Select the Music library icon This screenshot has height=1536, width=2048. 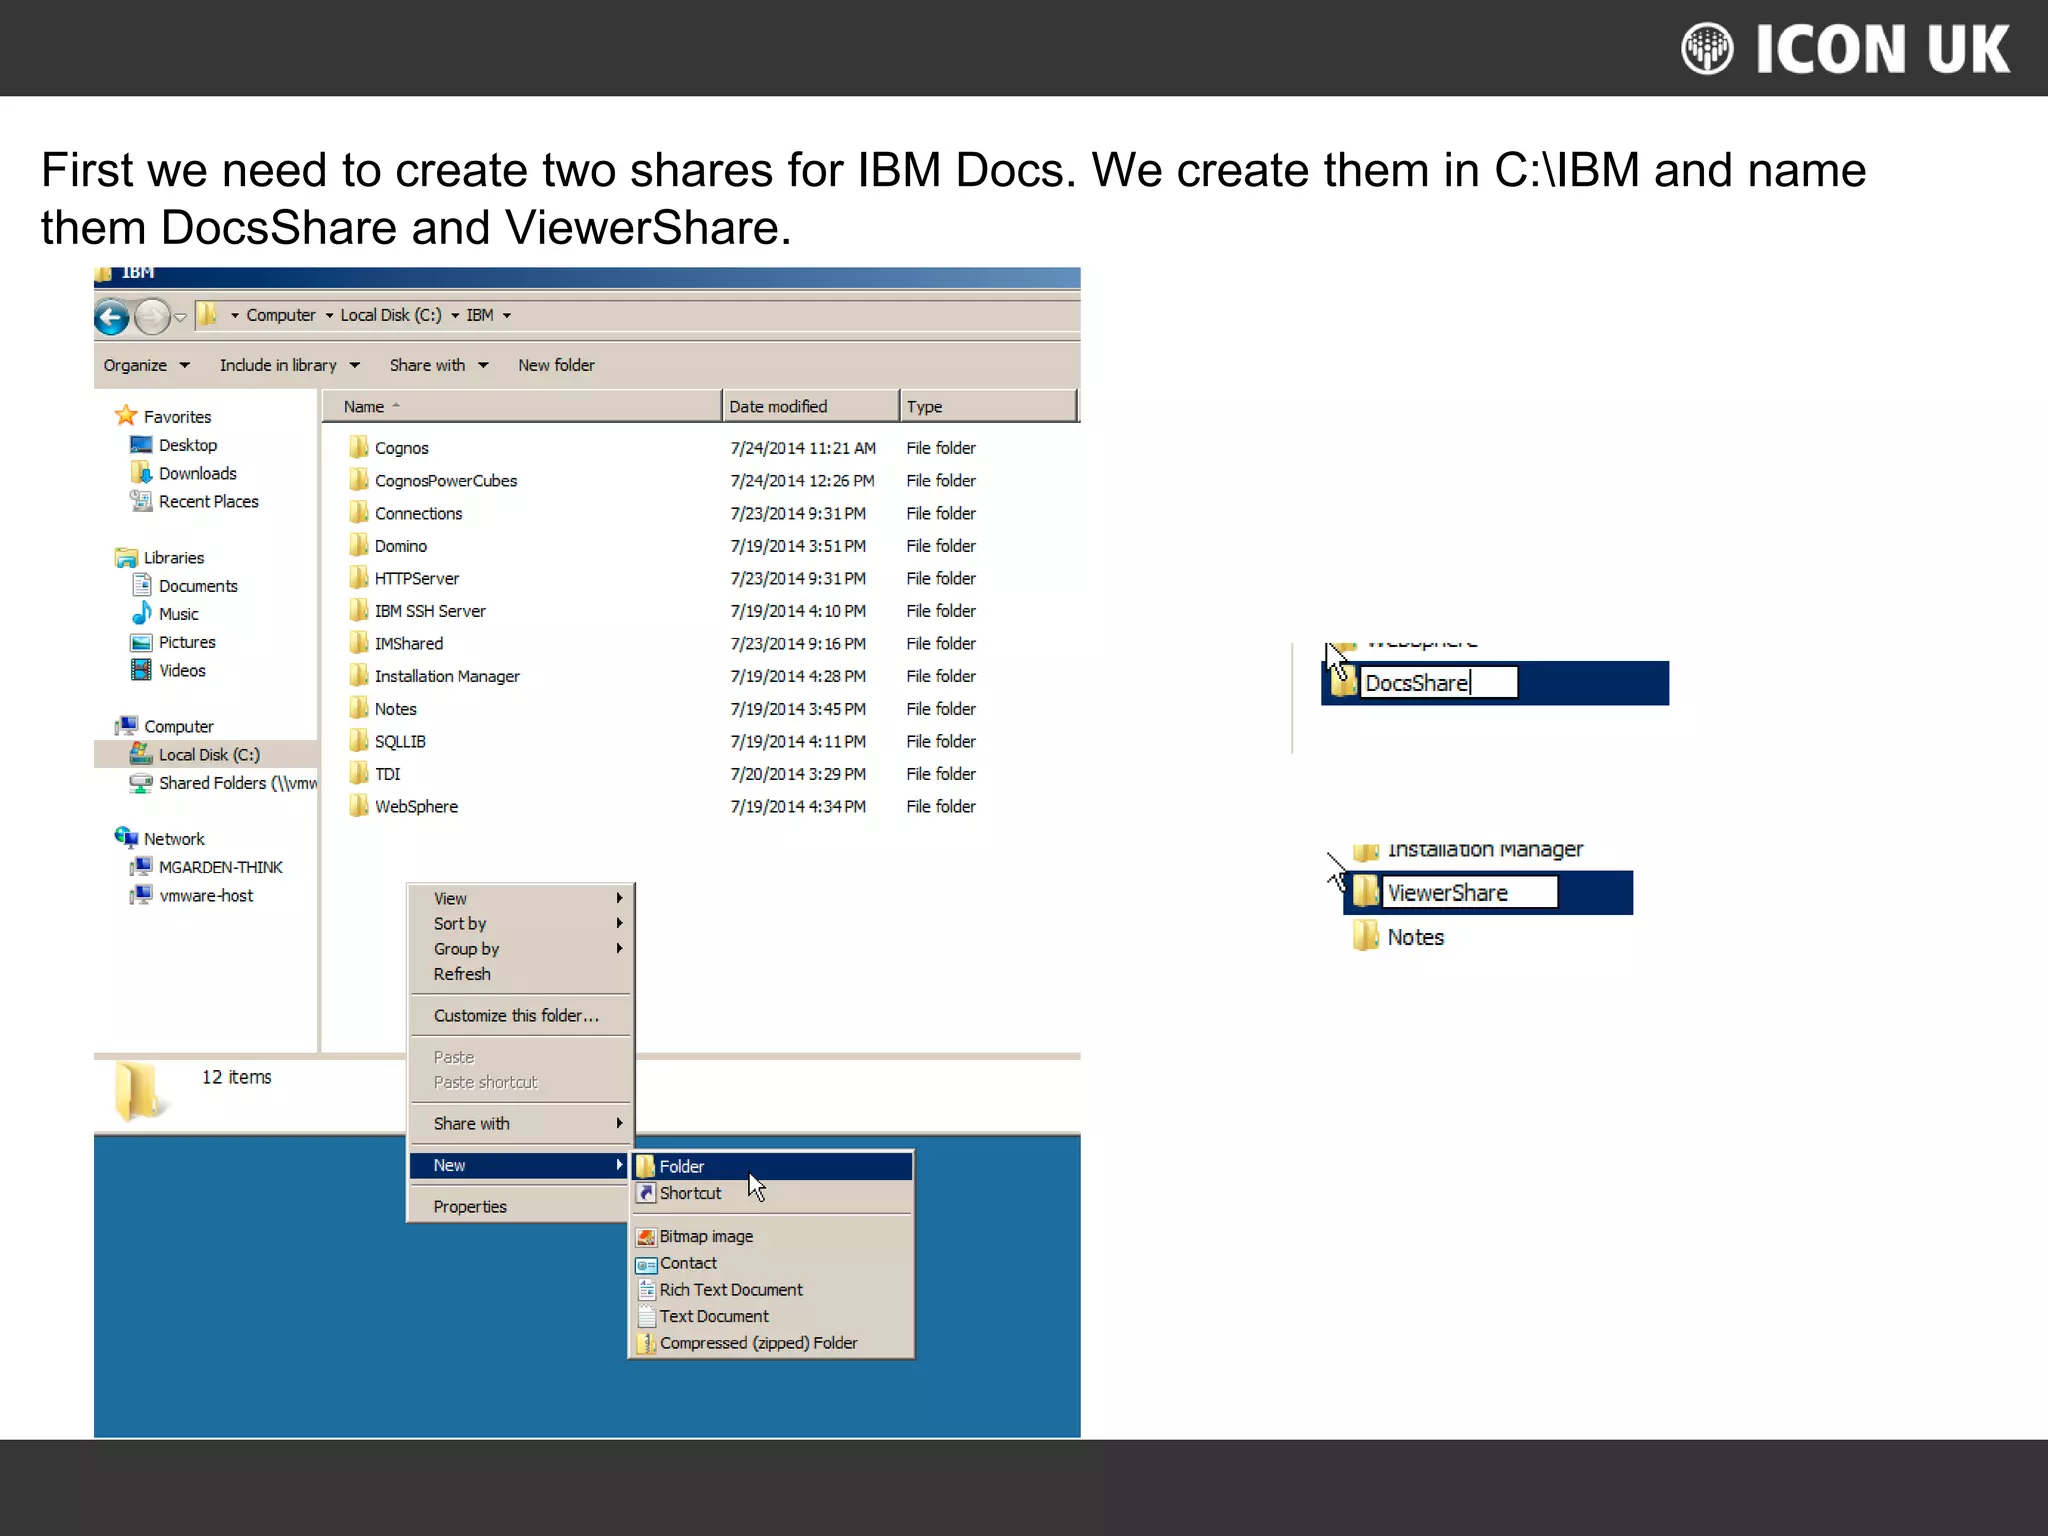pos(142,613)
